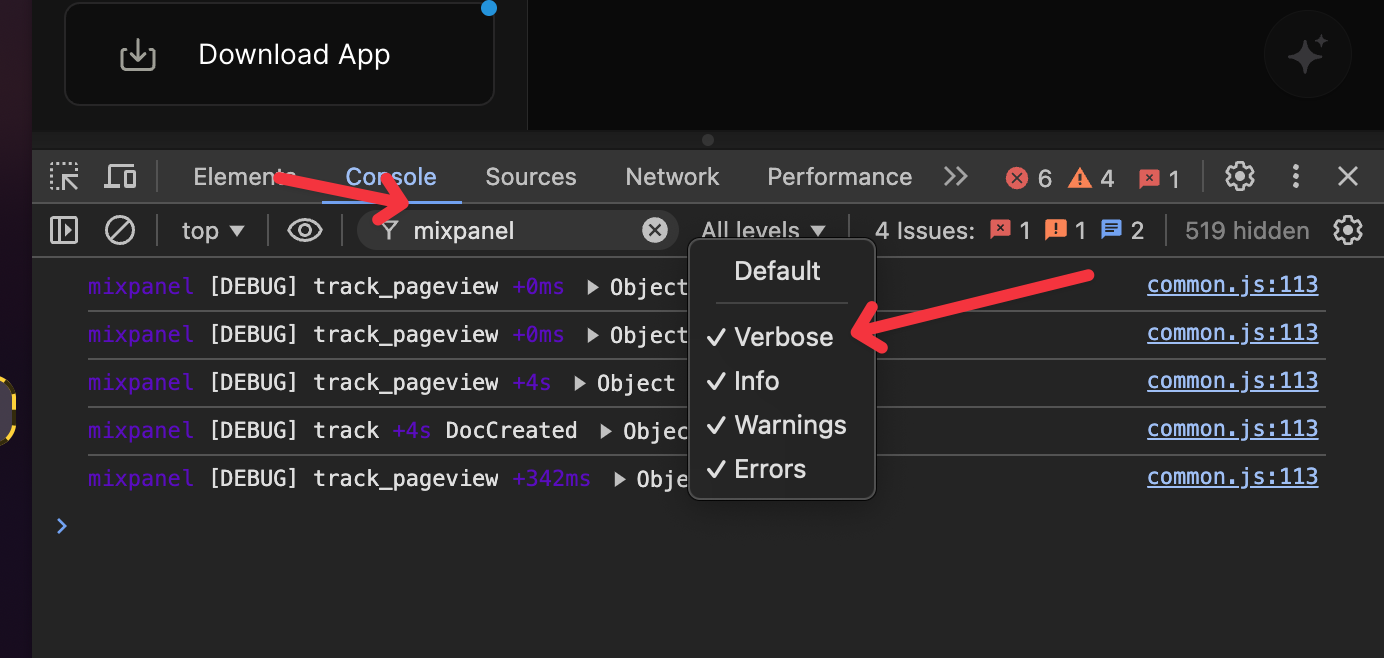
Task: Click the clear console icon
Action: coord(120,231)
